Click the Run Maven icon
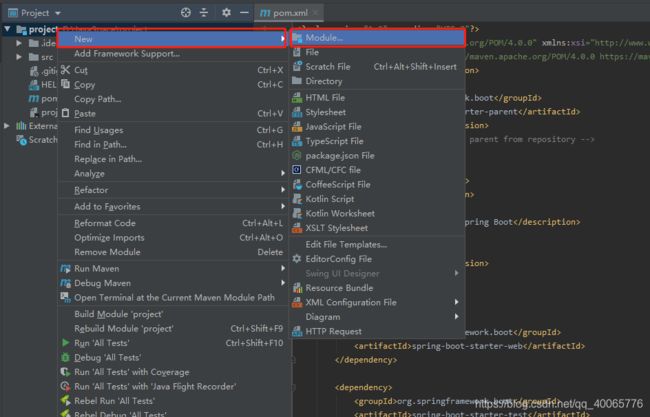The image size is (650, 417). pyautogui.click(x=65, y=268)
